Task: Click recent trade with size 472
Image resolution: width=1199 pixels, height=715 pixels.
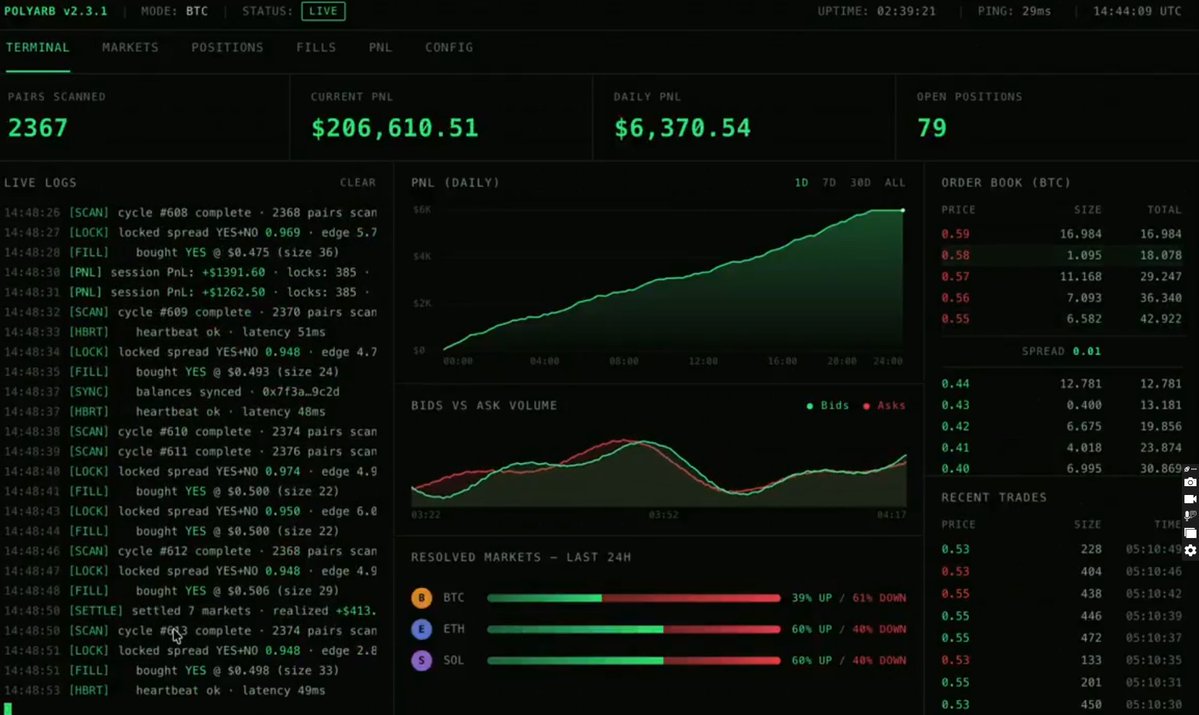Action: [x=1061, y=638]
